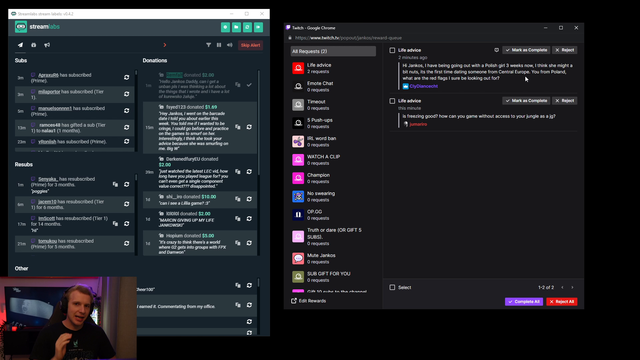Click the first green header button in Streamlabs
The image size is (640, 360).
225,27
